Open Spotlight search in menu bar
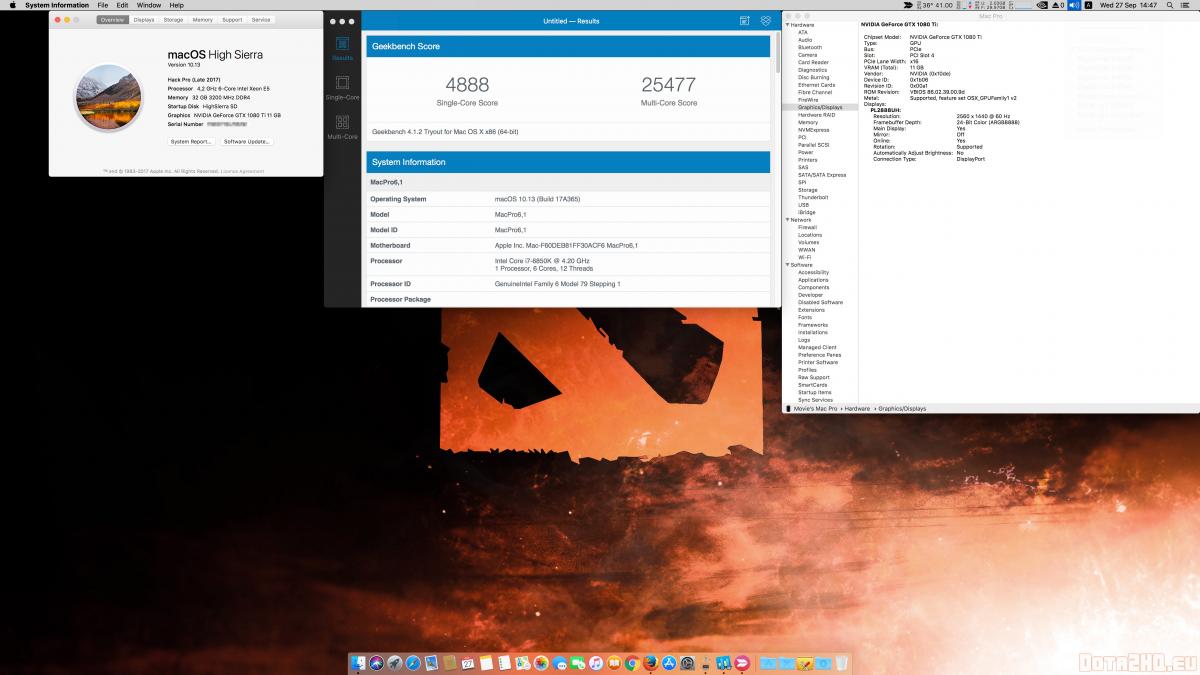Viewport: 1200px width, 675px height. (1169, 5)
